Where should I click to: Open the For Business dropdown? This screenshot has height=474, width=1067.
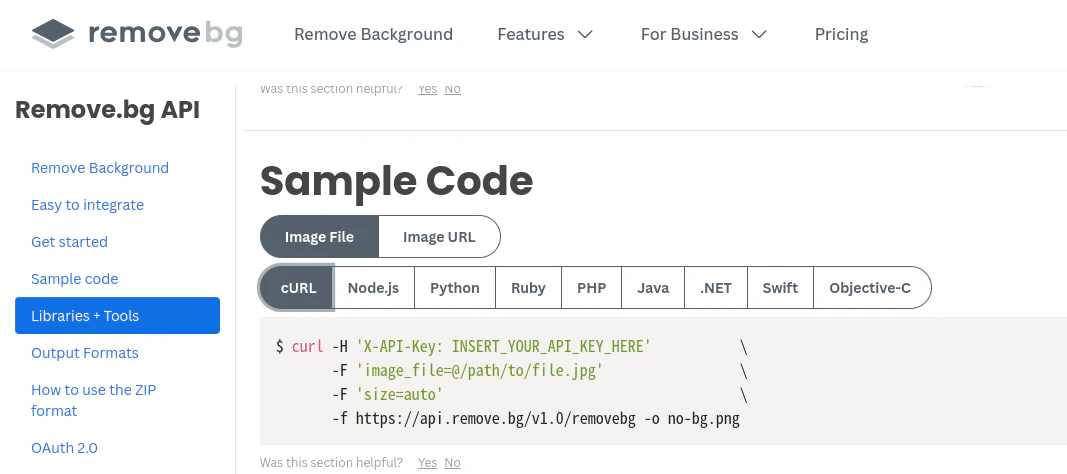[703, 34]
